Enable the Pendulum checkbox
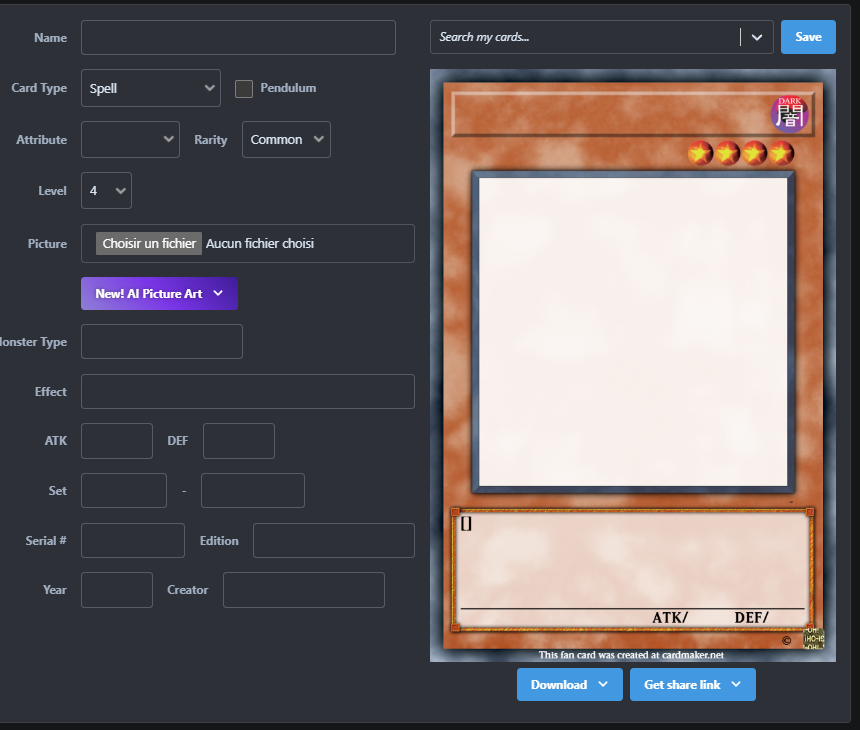860x730 pixels. coord(244,88)
